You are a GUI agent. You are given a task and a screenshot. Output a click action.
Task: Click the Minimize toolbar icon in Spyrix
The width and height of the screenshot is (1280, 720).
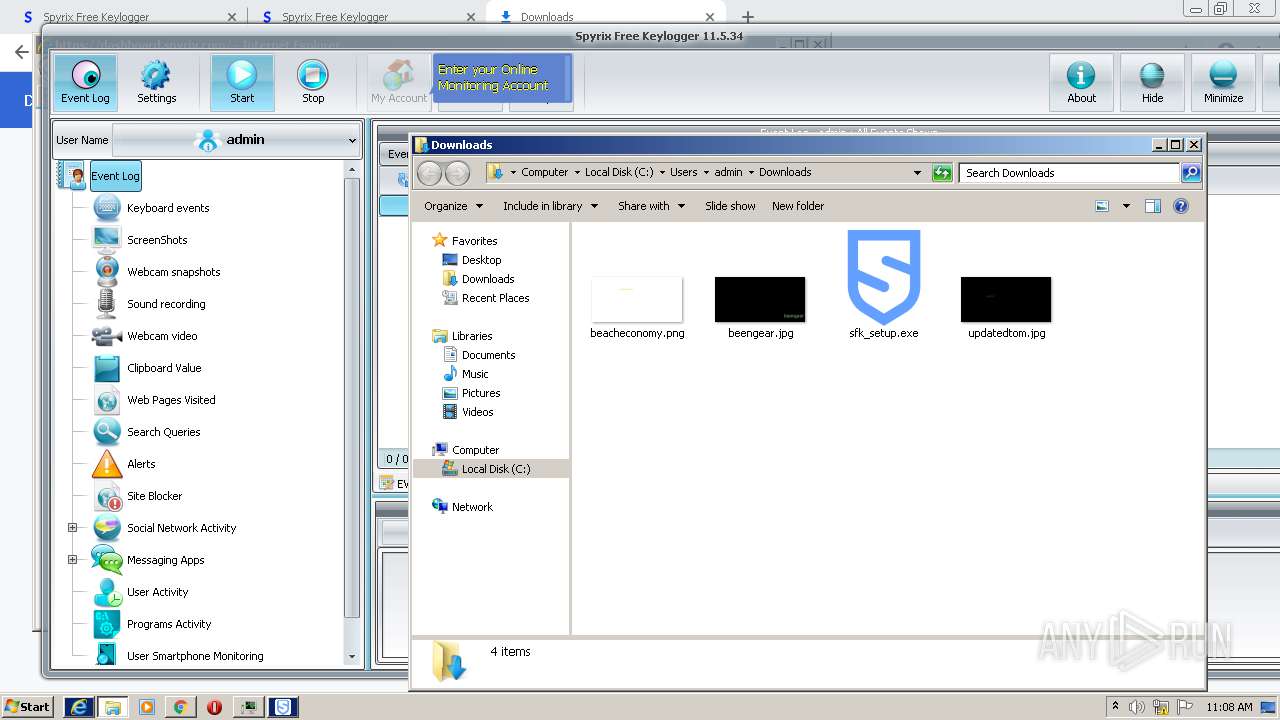(1223, 82)
